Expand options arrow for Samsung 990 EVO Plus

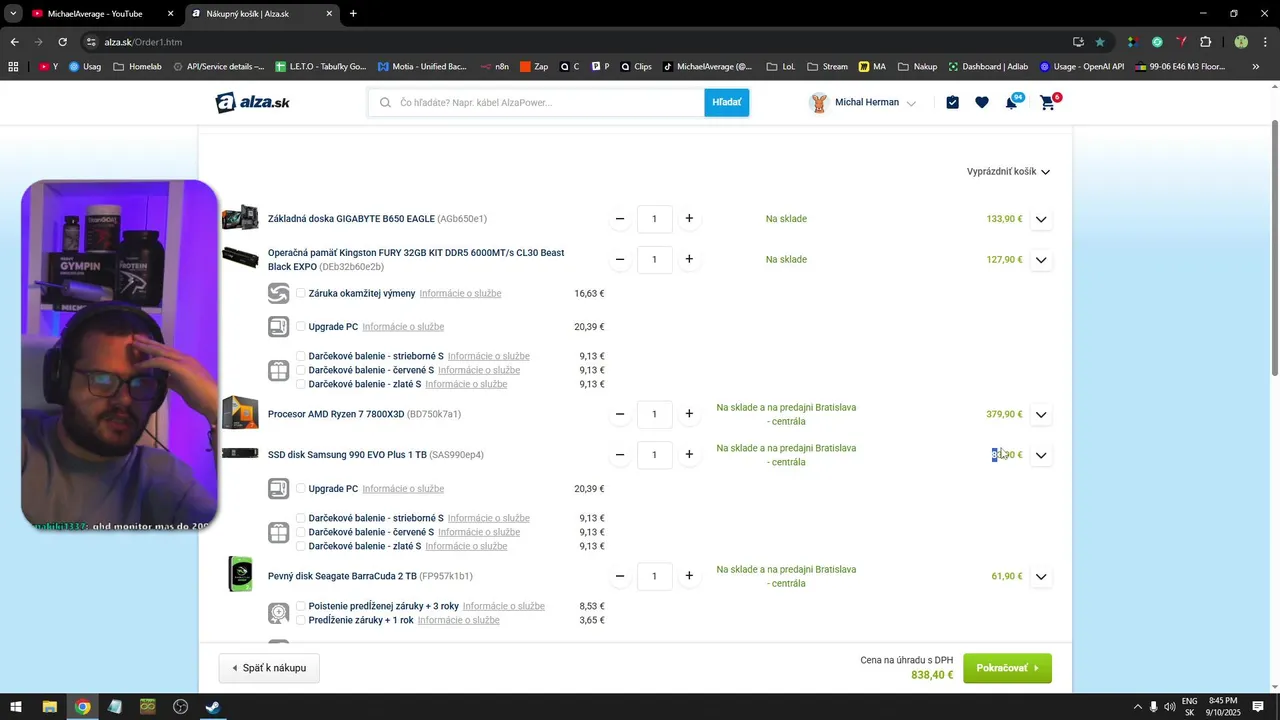(x=1041, y=455)
